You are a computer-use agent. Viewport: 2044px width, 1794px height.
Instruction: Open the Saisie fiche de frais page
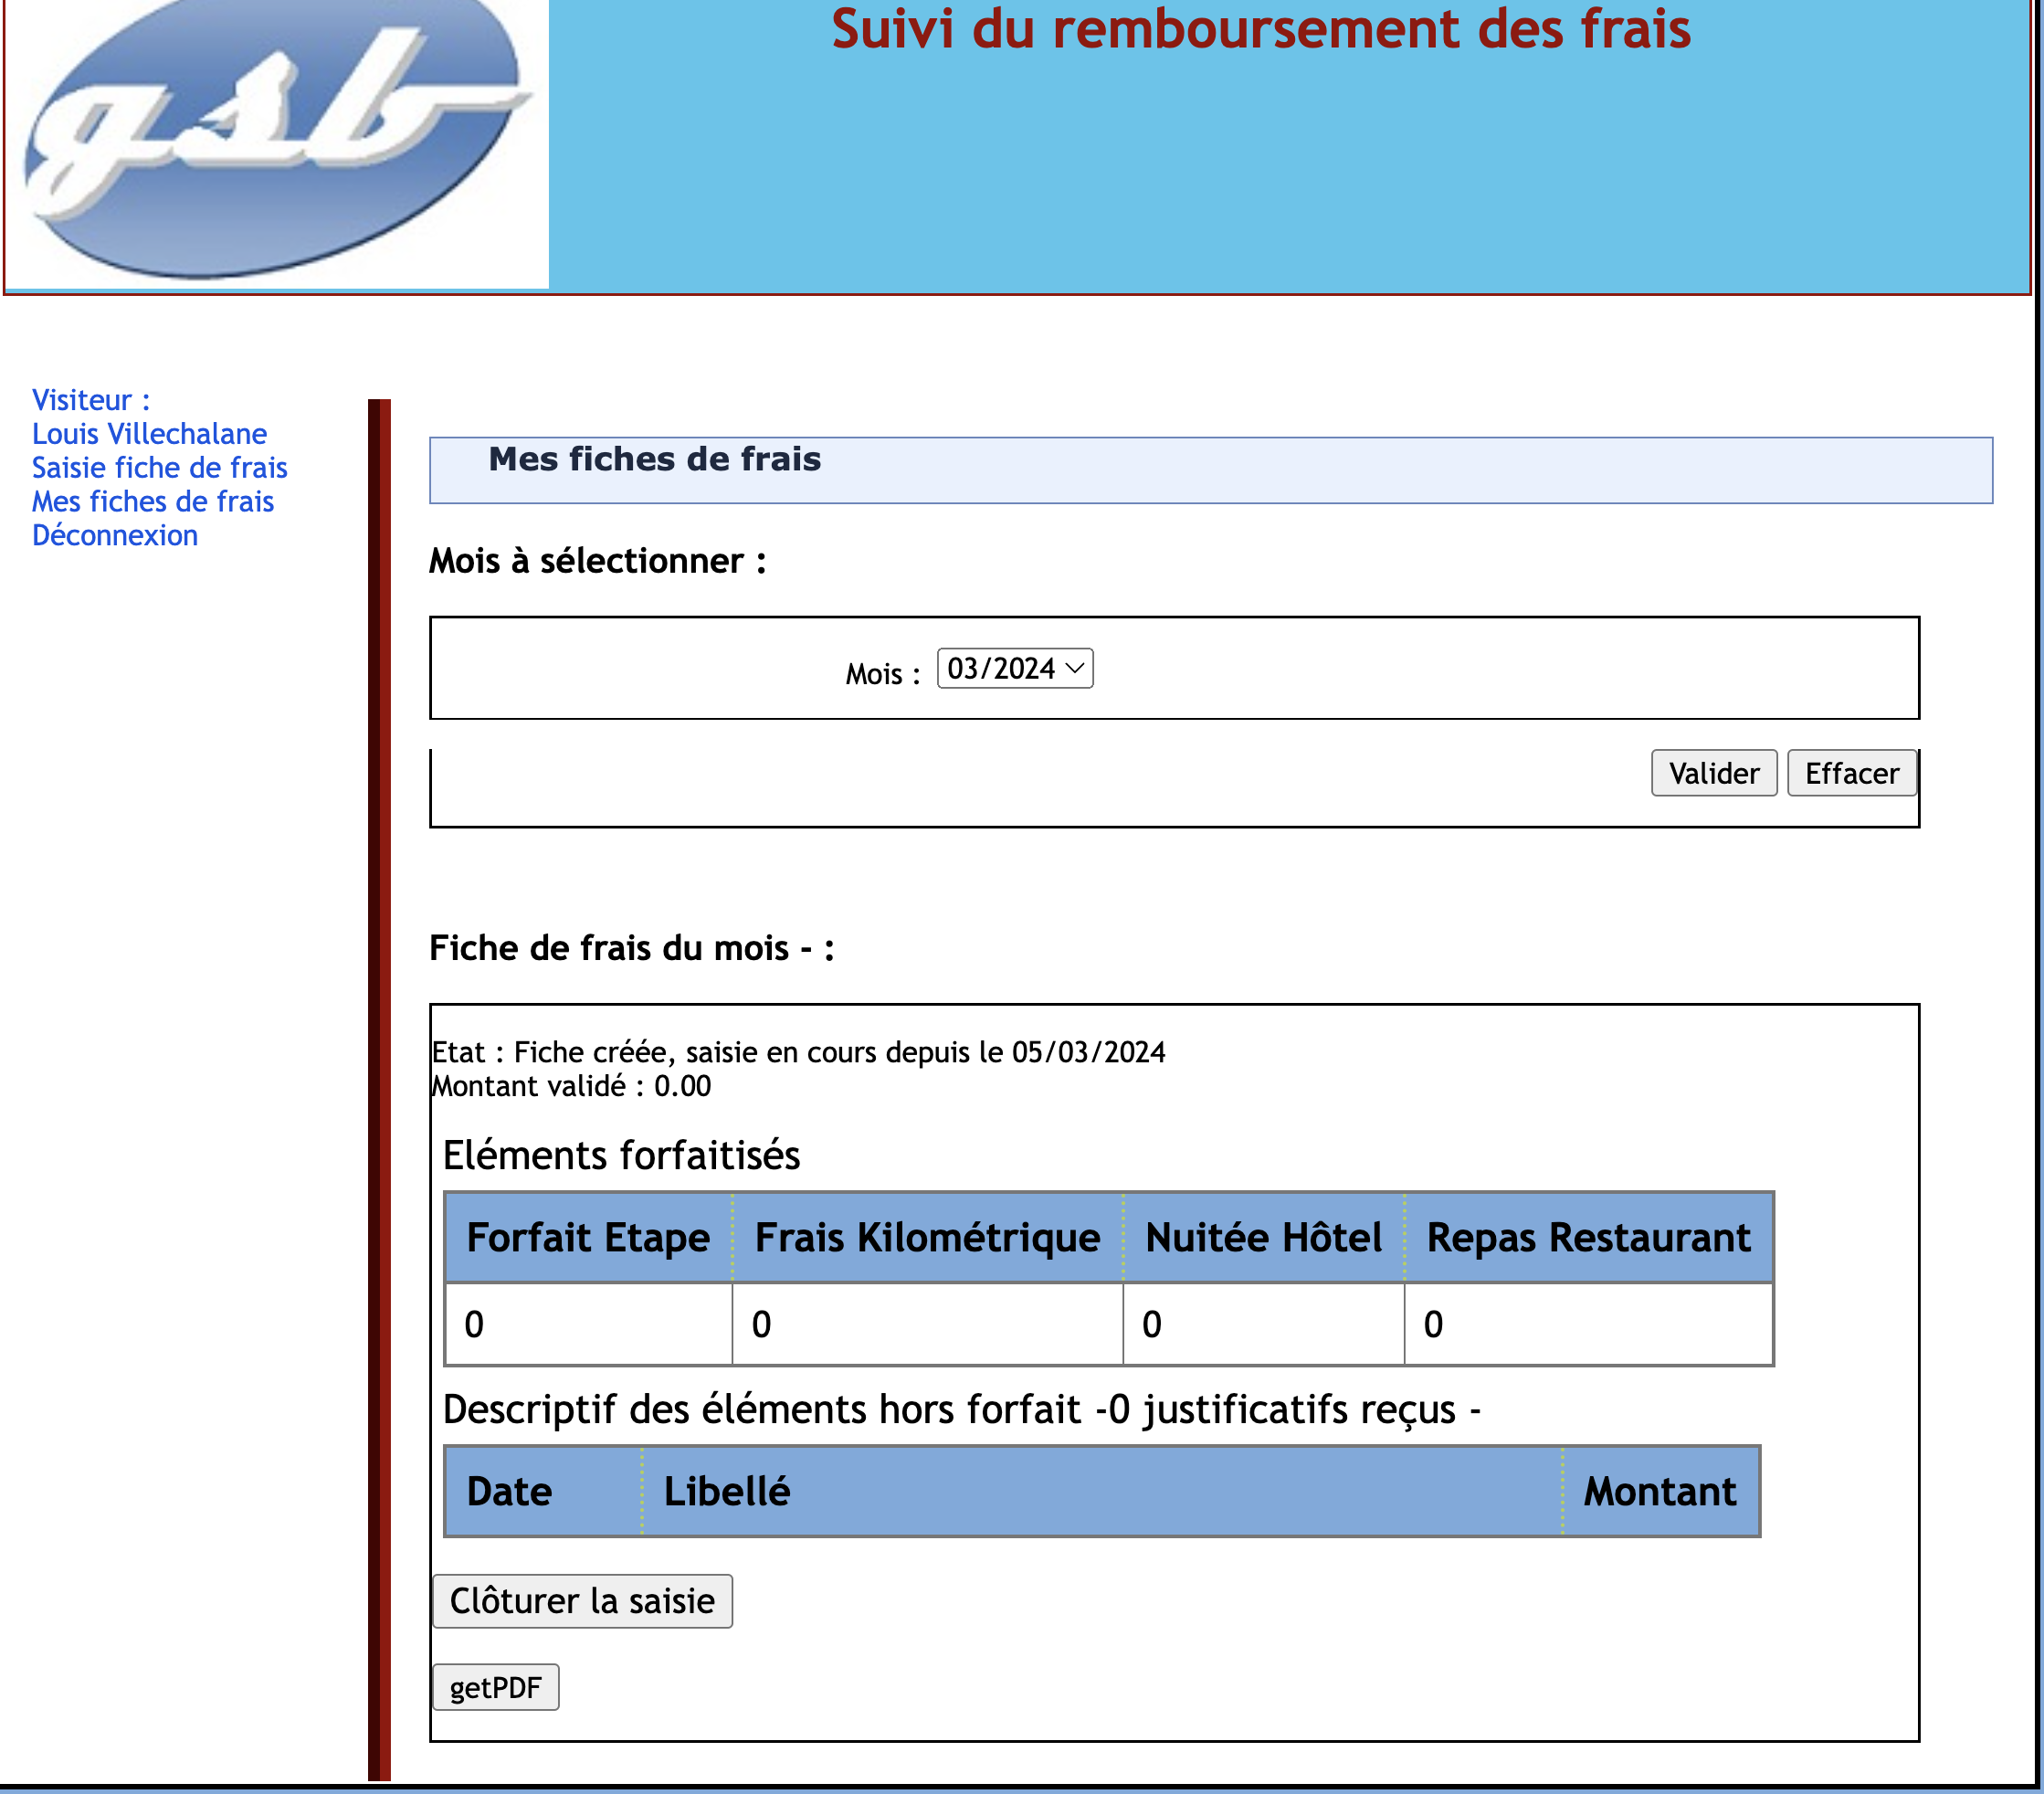pyautogui.click(x=159, y=467)
